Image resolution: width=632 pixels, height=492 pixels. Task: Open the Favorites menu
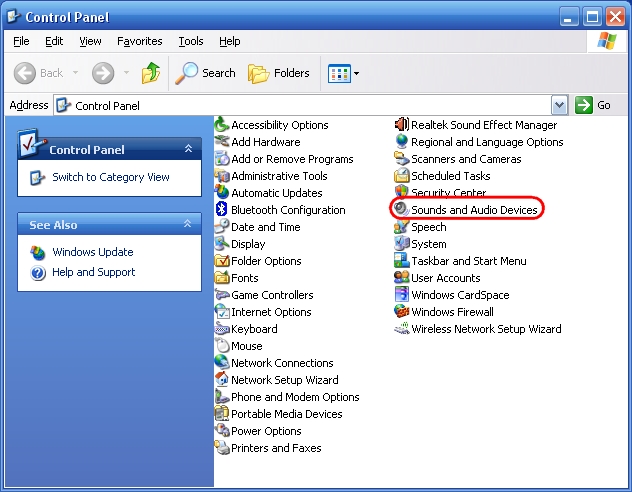(139, 41)
